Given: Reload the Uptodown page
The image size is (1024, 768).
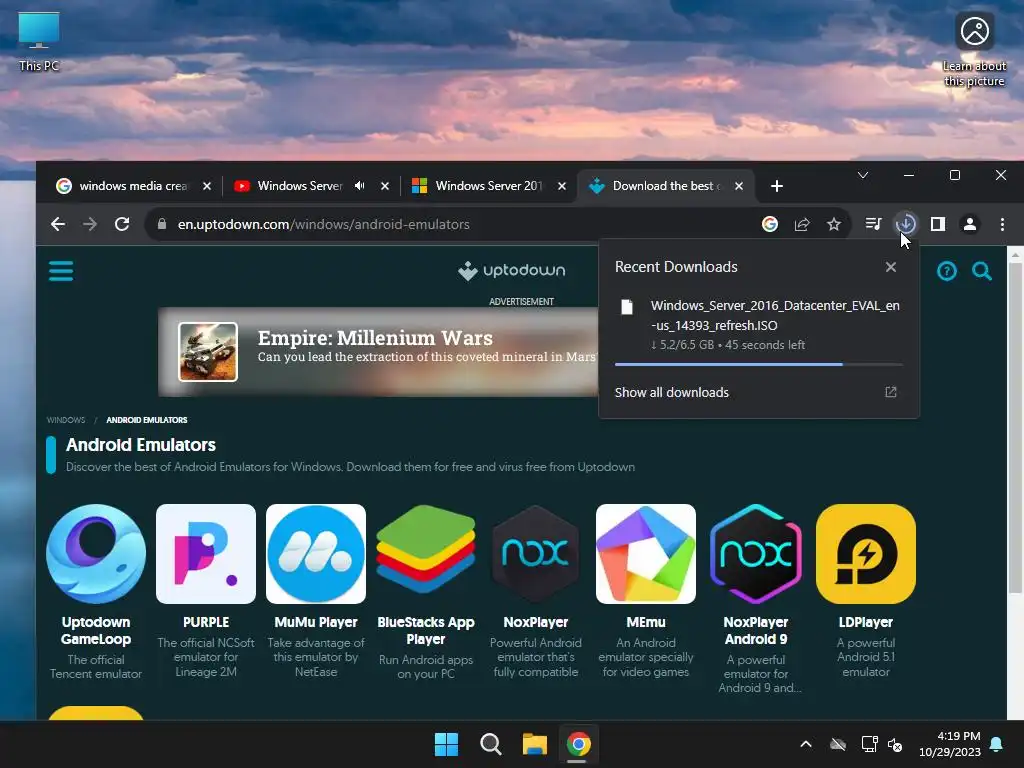Looking at the screenshot, I should pos(122,224).
